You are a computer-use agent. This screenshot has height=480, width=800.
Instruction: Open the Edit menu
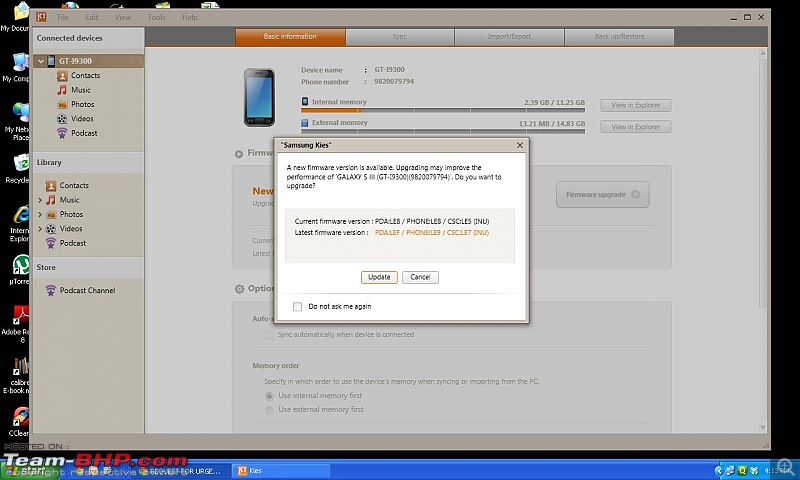tap(92, 17)
